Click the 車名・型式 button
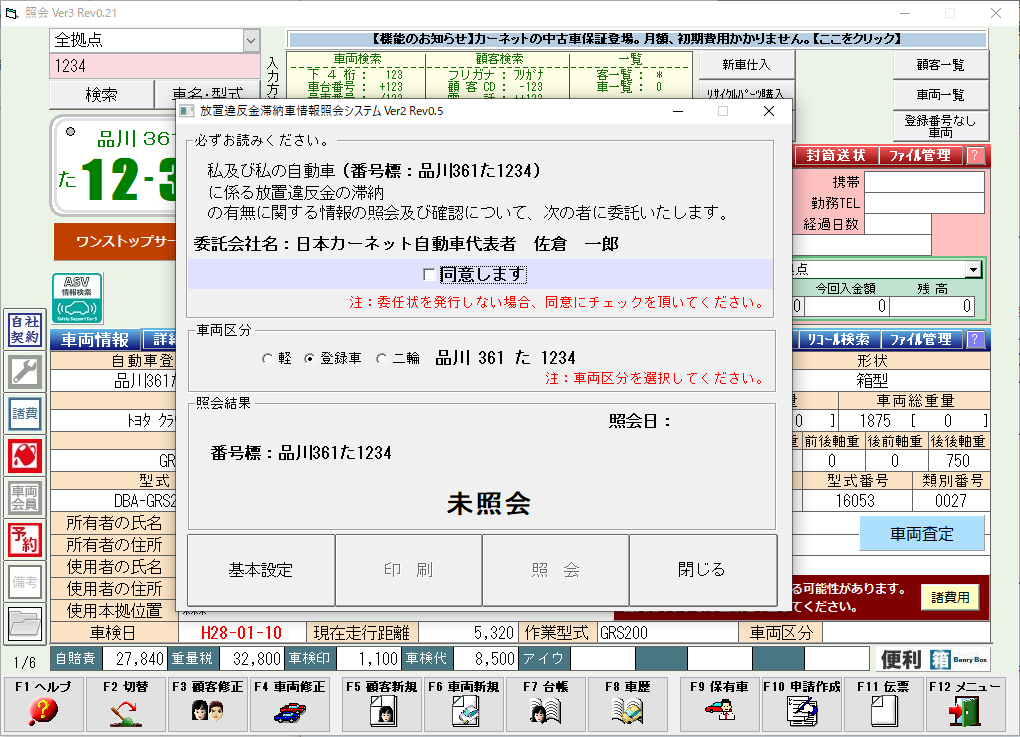The width and height of the screenshot is (1020, 737). (208, 92)
